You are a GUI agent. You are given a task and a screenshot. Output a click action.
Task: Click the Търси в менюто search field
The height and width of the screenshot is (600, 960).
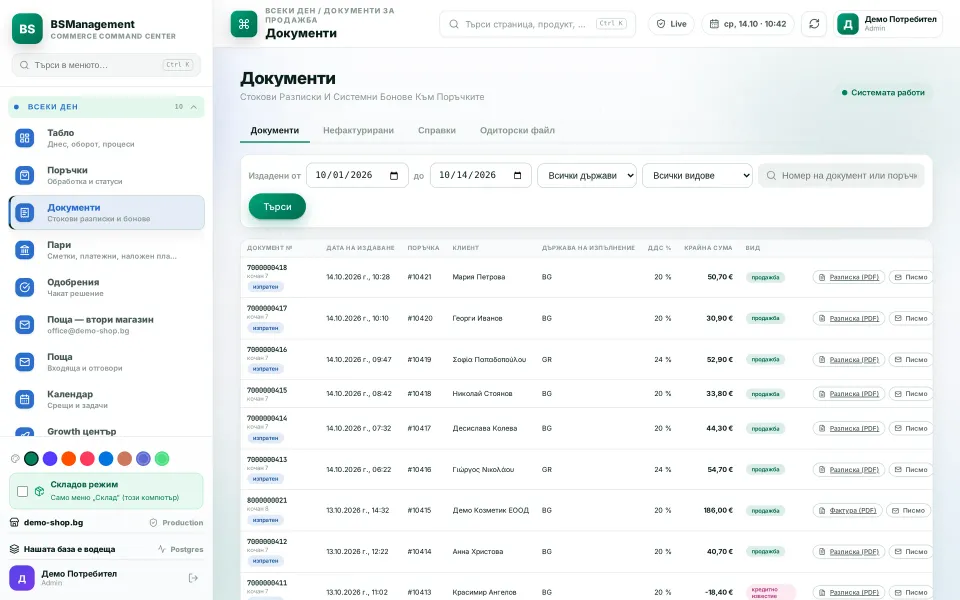[x=106, y=65]
